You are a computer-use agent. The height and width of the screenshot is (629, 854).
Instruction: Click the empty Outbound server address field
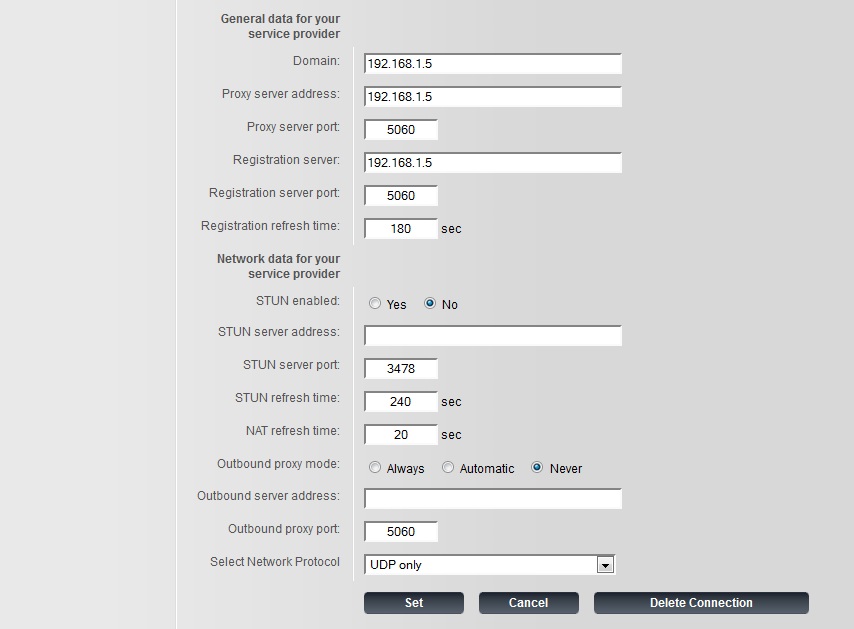pyautogui.click(x=492, y=498)
